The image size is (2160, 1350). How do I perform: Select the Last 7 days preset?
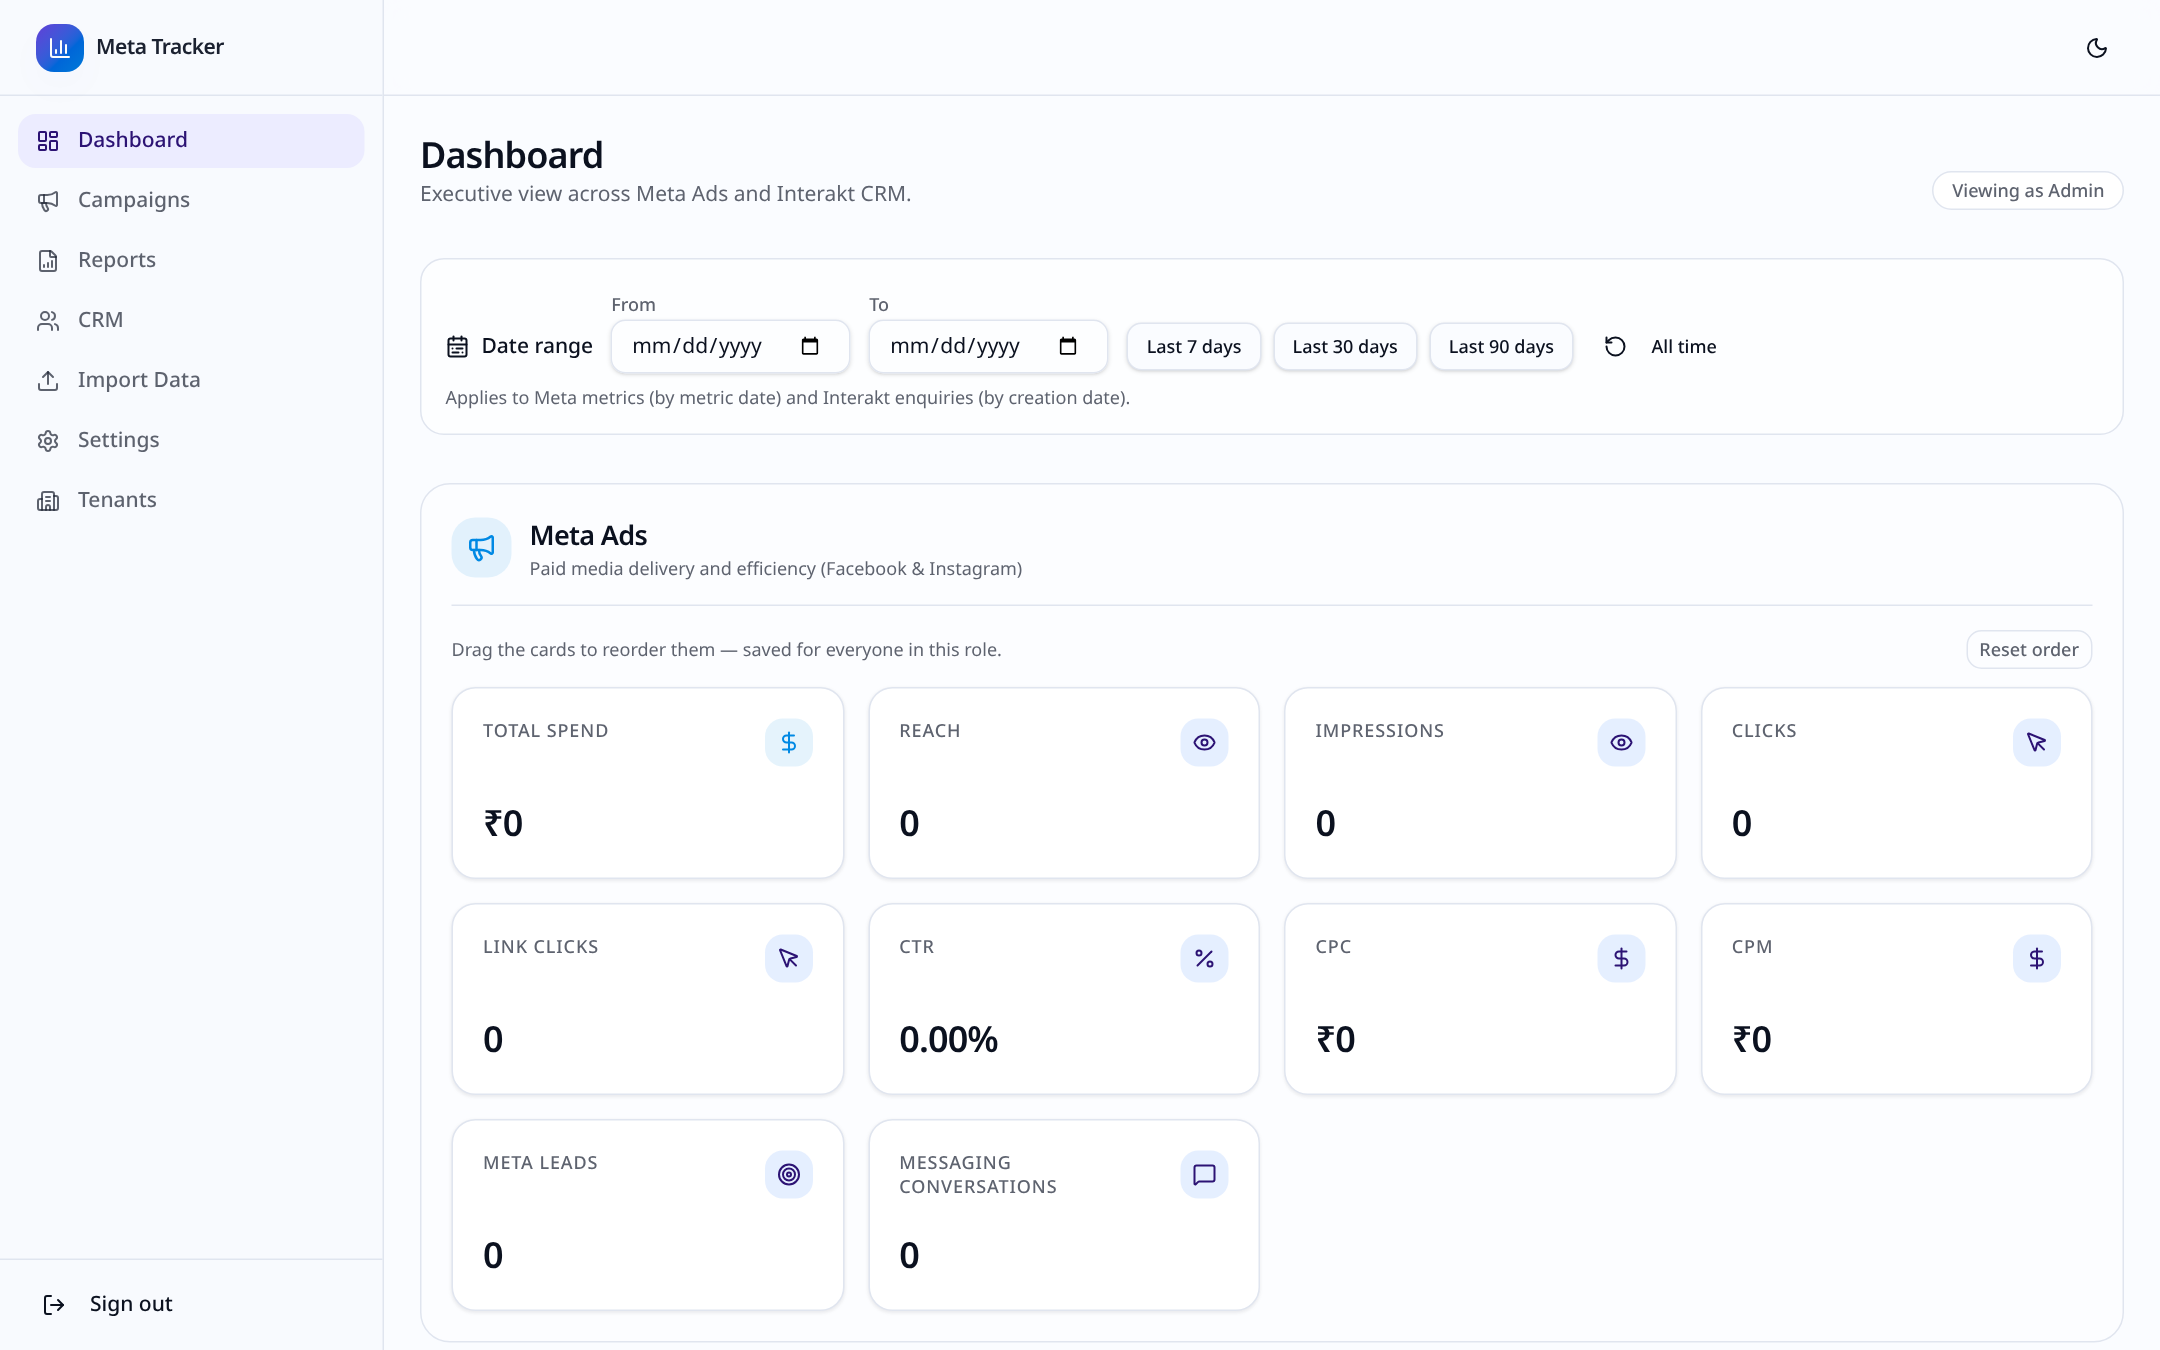click(1194, 347)
